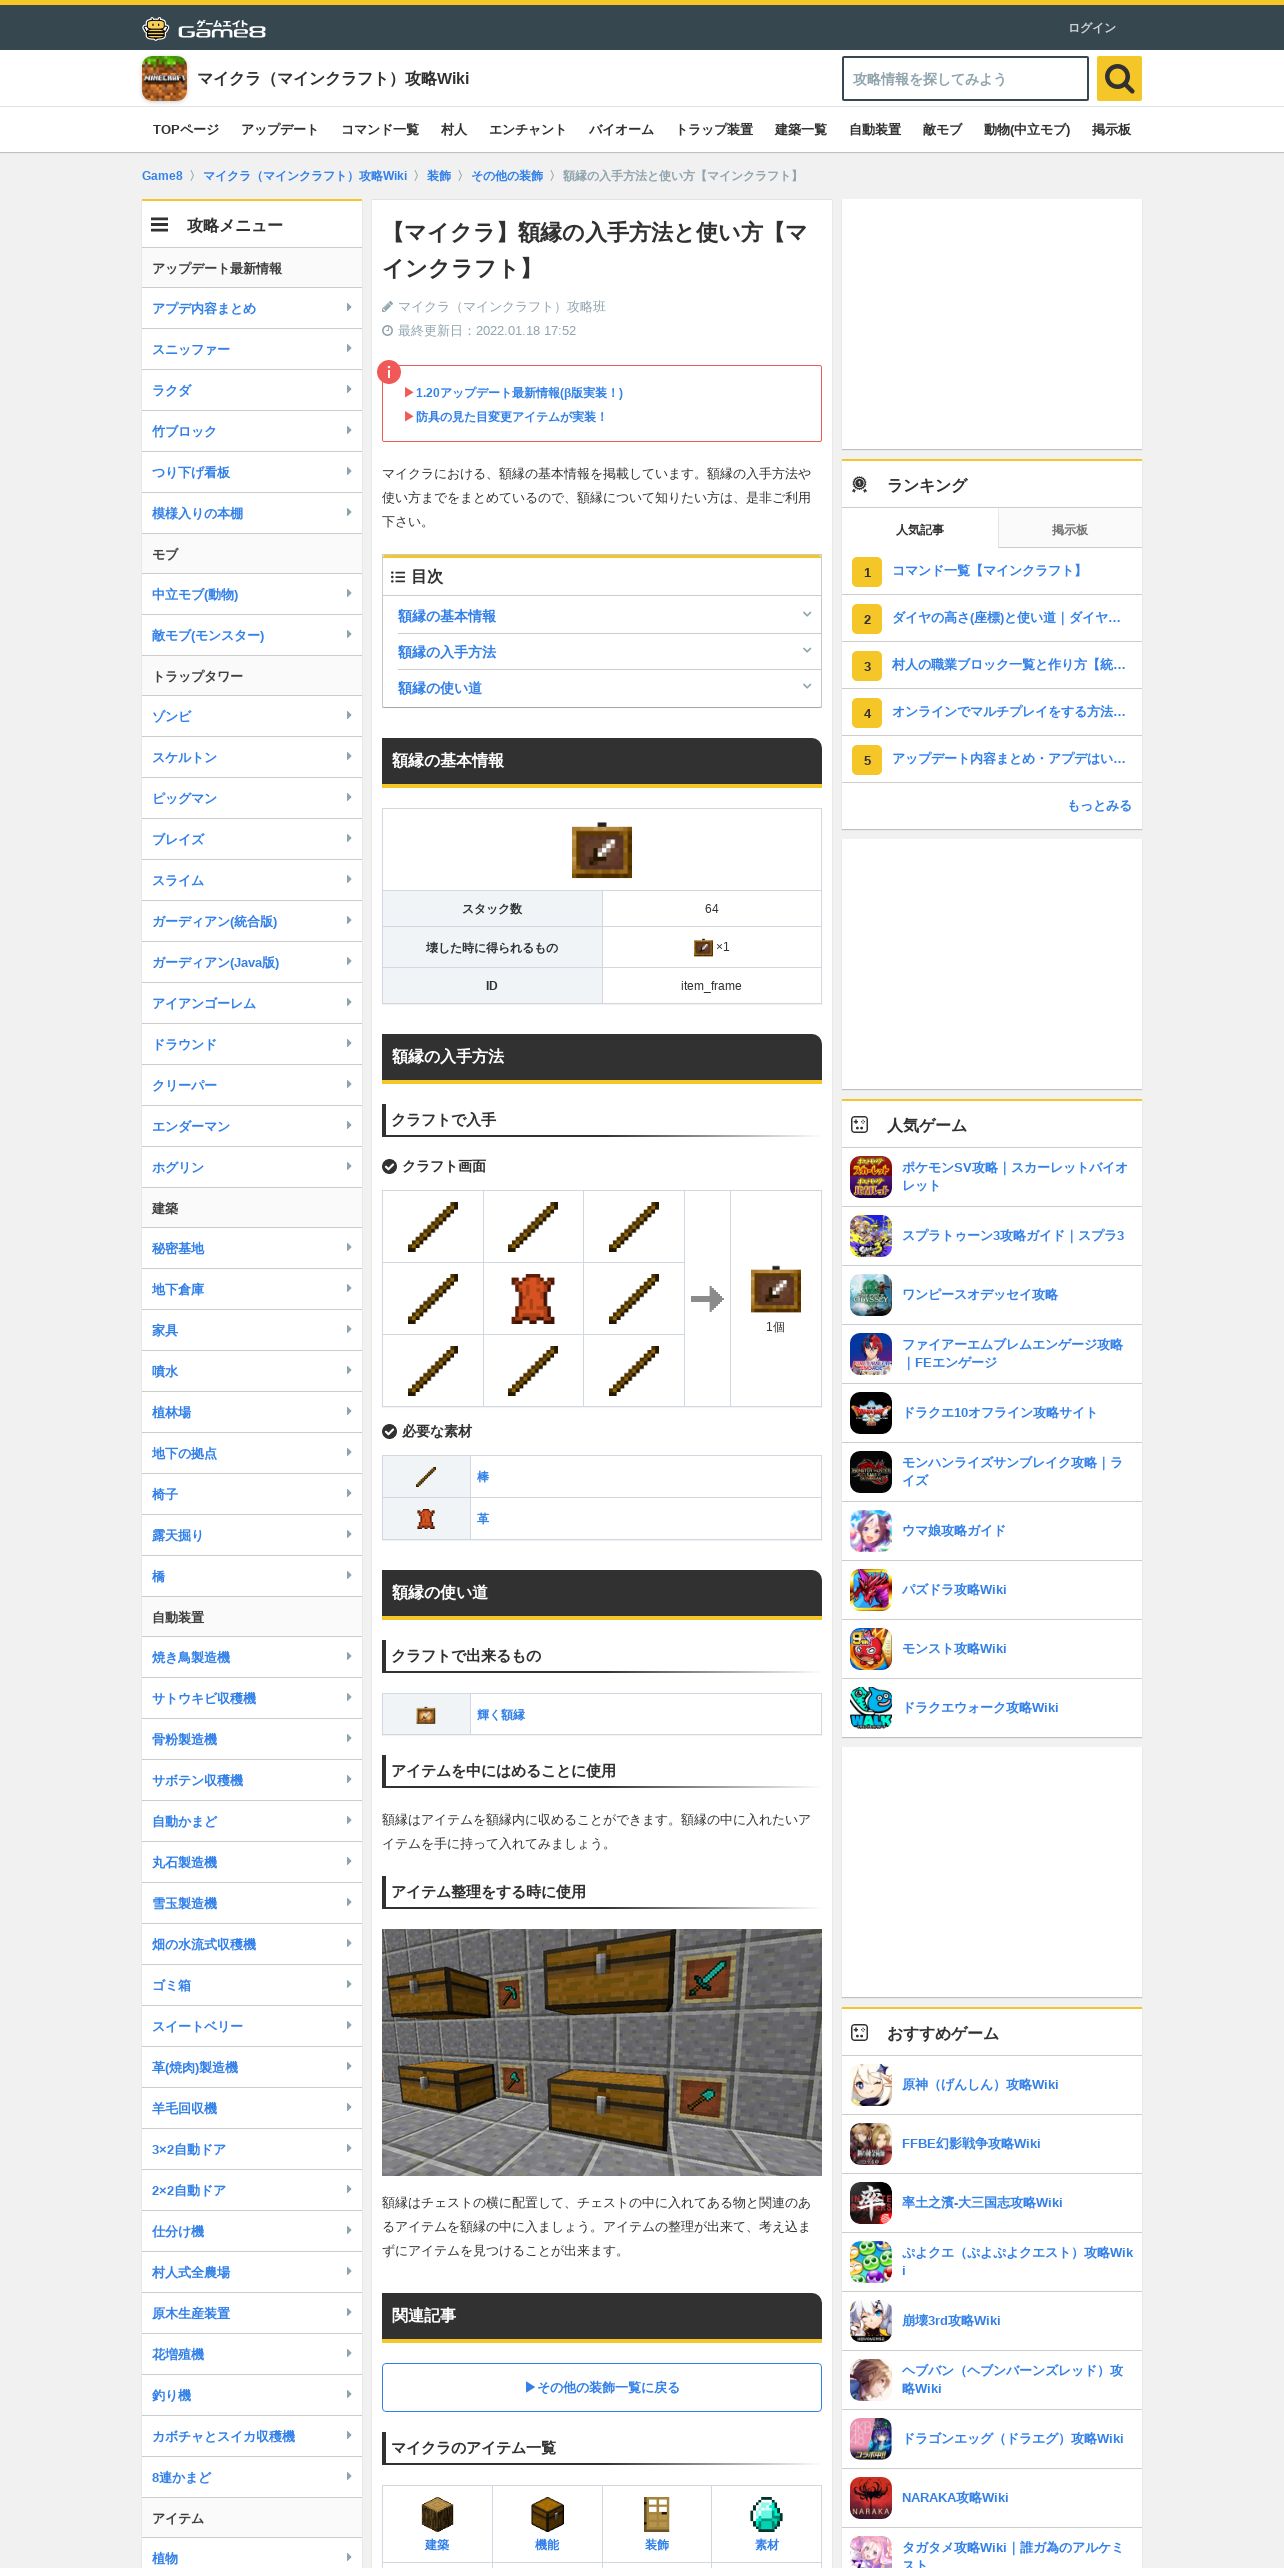Click the Minecraft wiki app icon
Image resolution: width=1284 pixels, height=2568 pixels.
(x=164, y=79)
